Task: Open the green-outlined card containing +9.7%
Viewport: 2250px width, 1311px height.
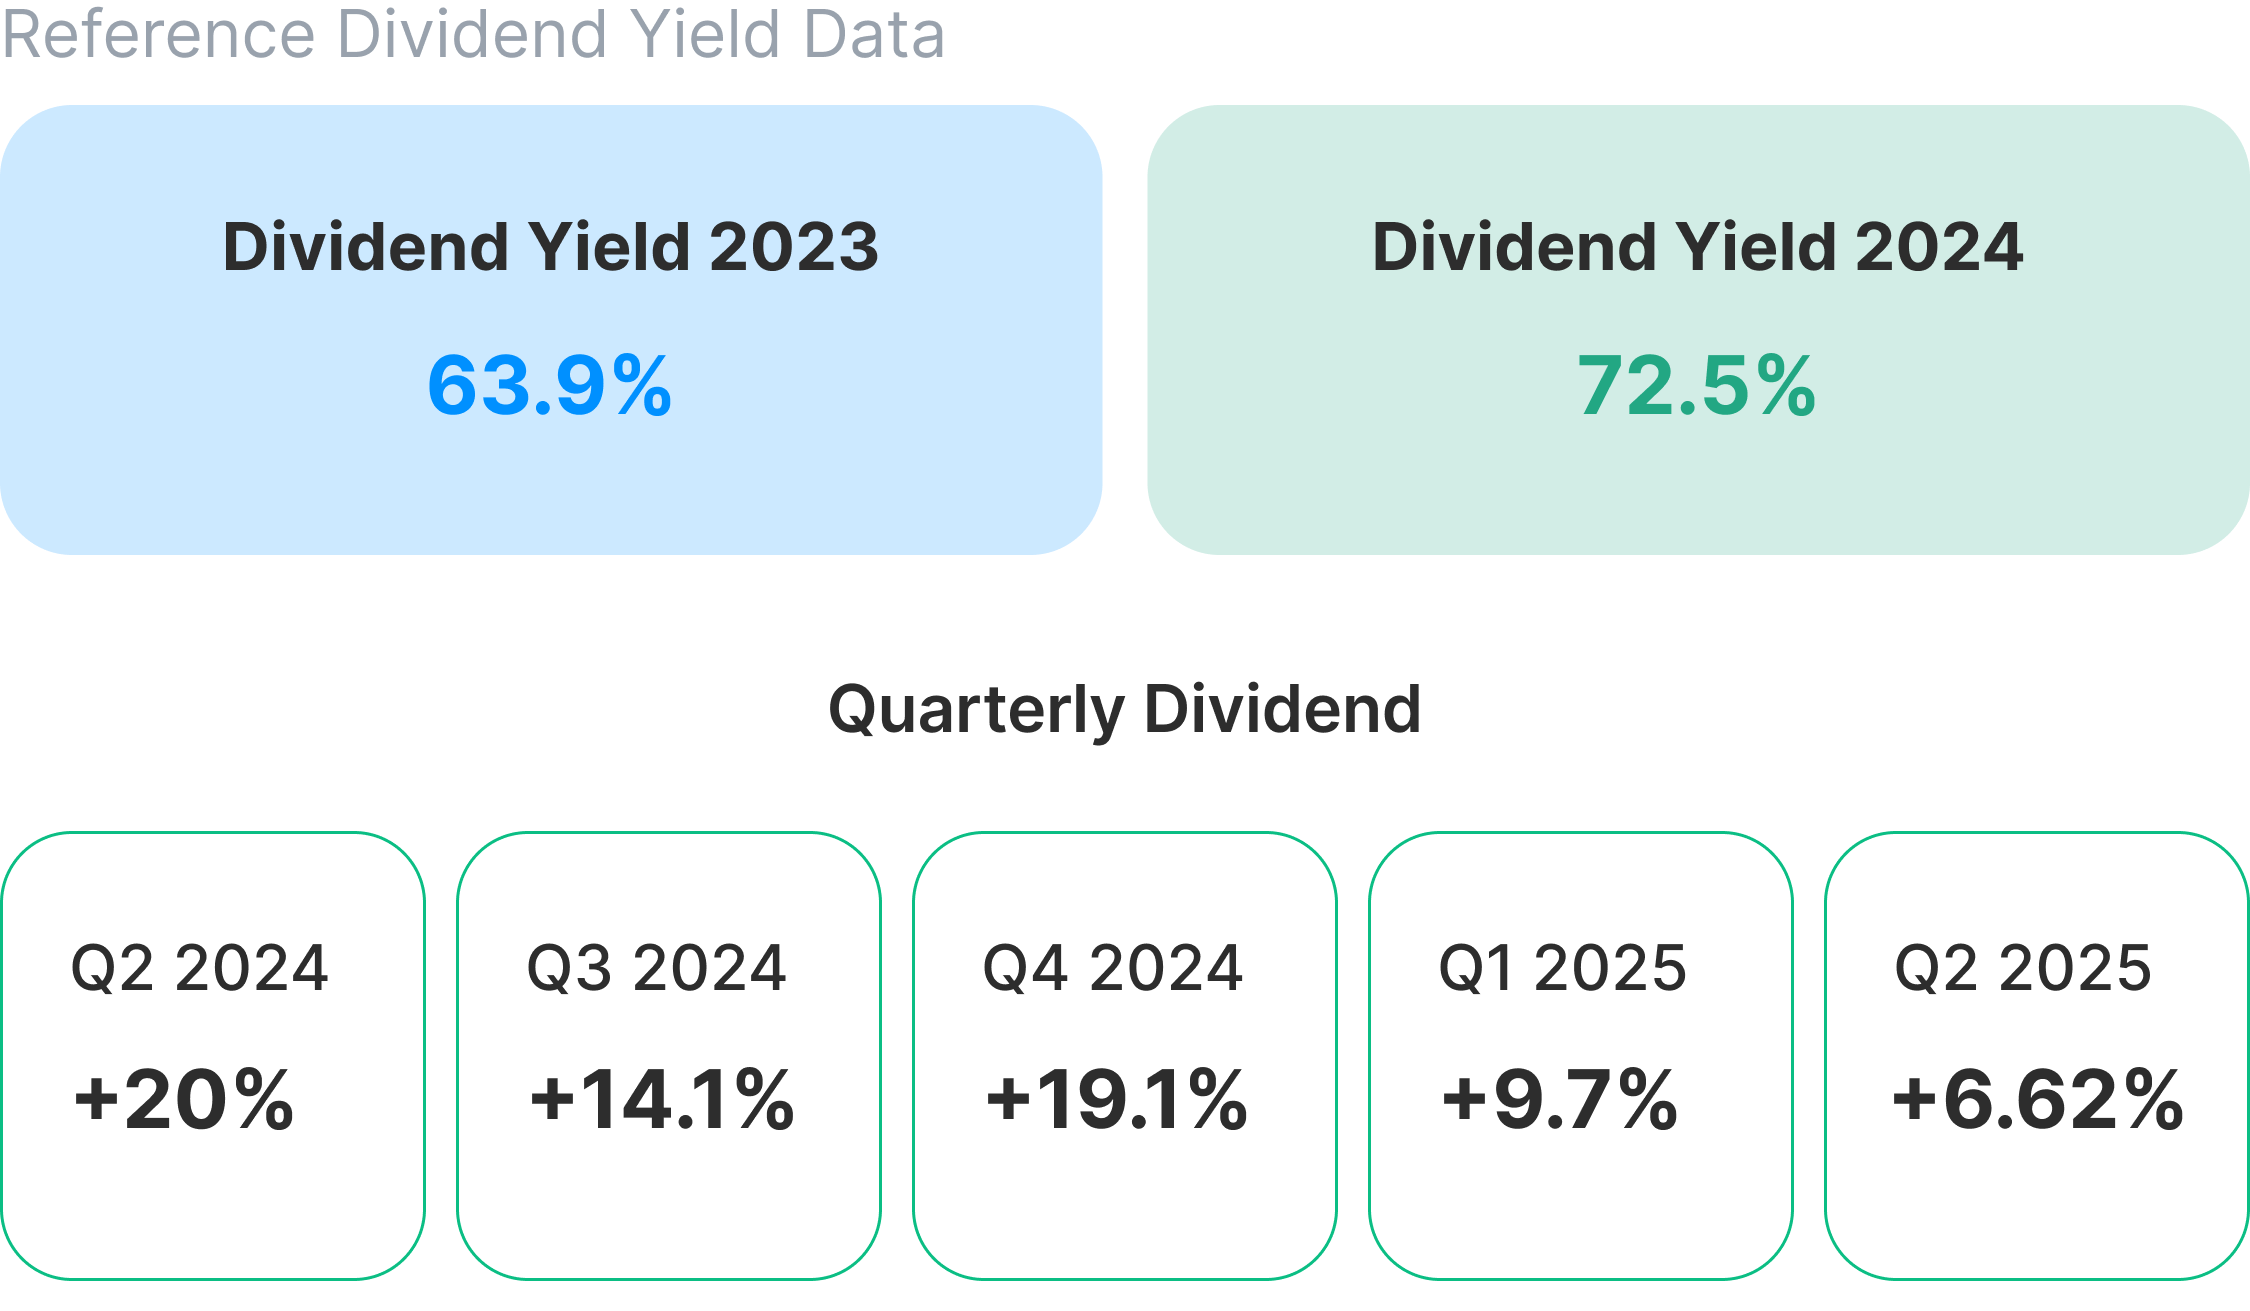Action: coord(1580,1210)
